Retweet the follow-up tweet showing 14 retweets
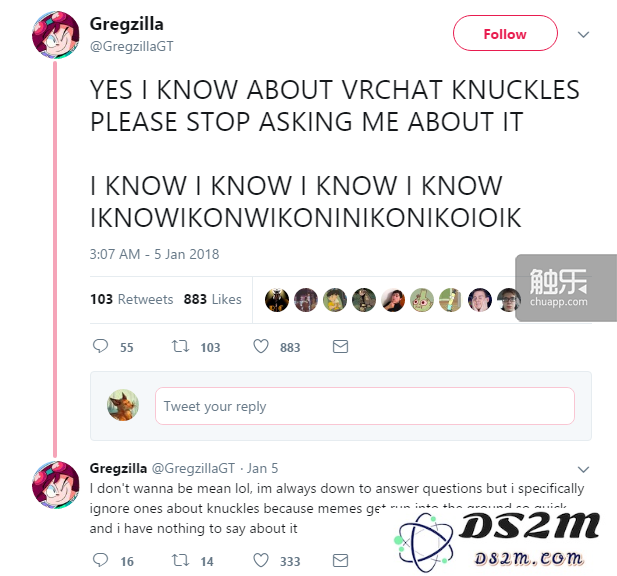 tap(180, 560)
